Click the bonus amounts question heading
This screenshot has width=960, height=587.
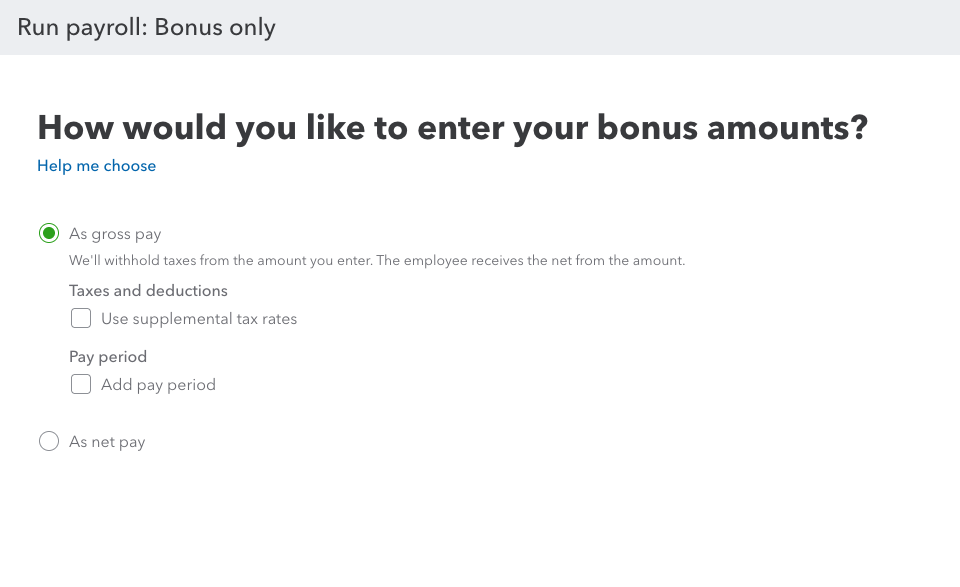click(453, 128)
